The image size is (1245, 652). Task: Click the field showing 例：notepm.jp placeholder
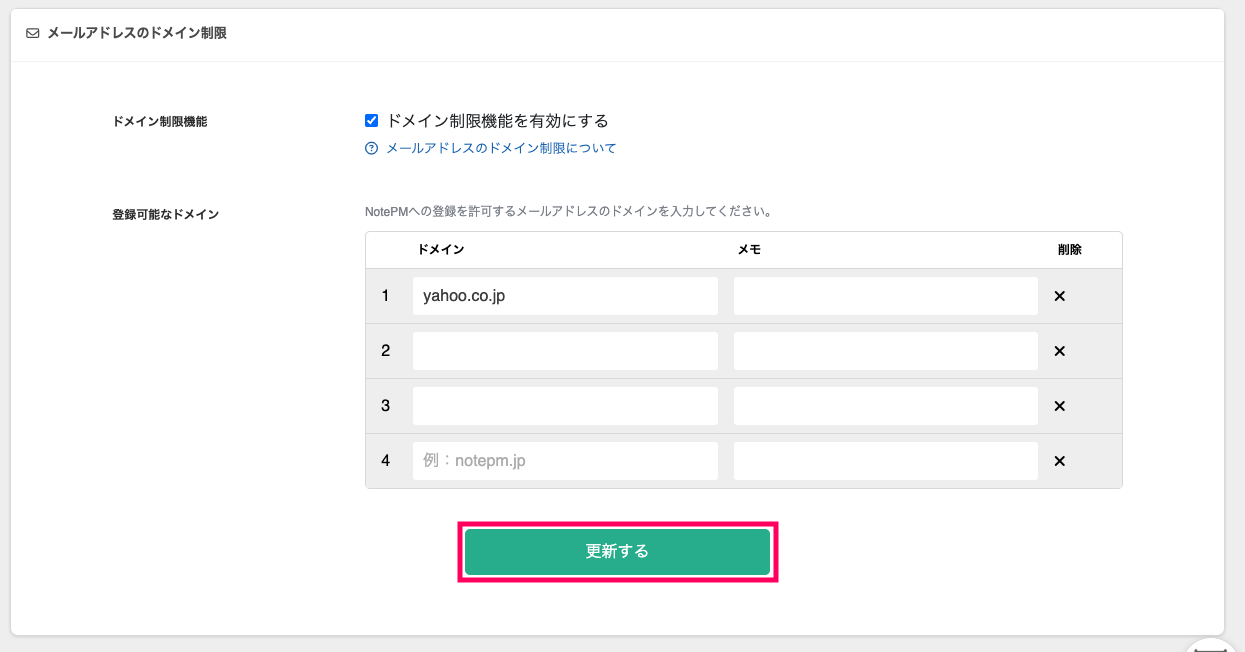coord(565,460)
